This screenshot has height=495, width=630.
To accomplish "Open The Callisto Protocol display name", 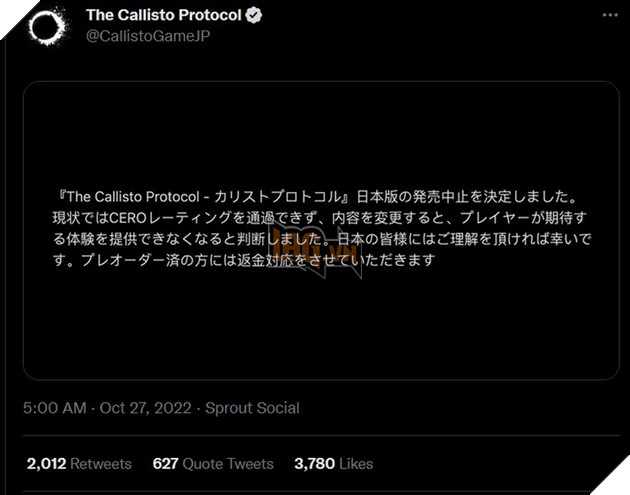I will pos(164,15).
